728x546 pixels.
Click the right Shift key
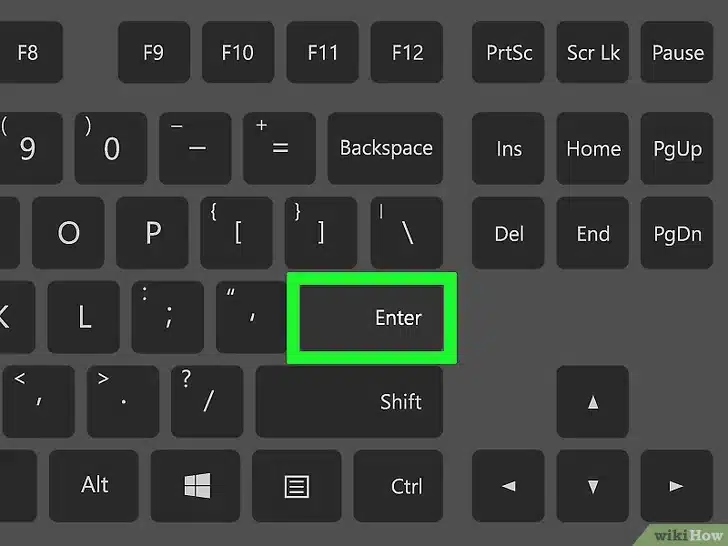tap(349, 402)
